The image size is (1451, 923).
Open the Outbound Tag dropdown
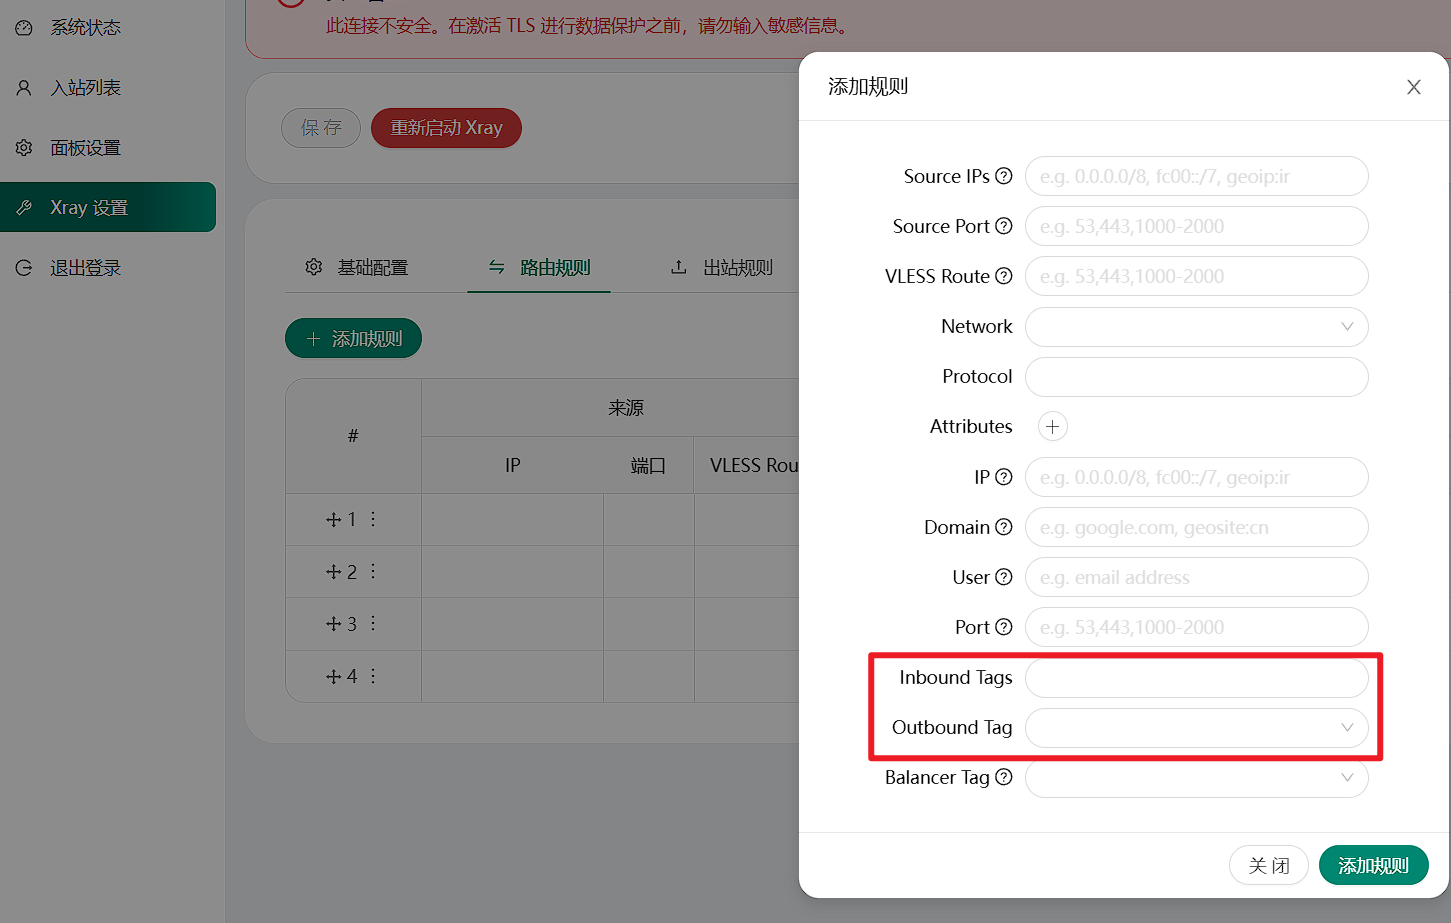(1196, 727)
